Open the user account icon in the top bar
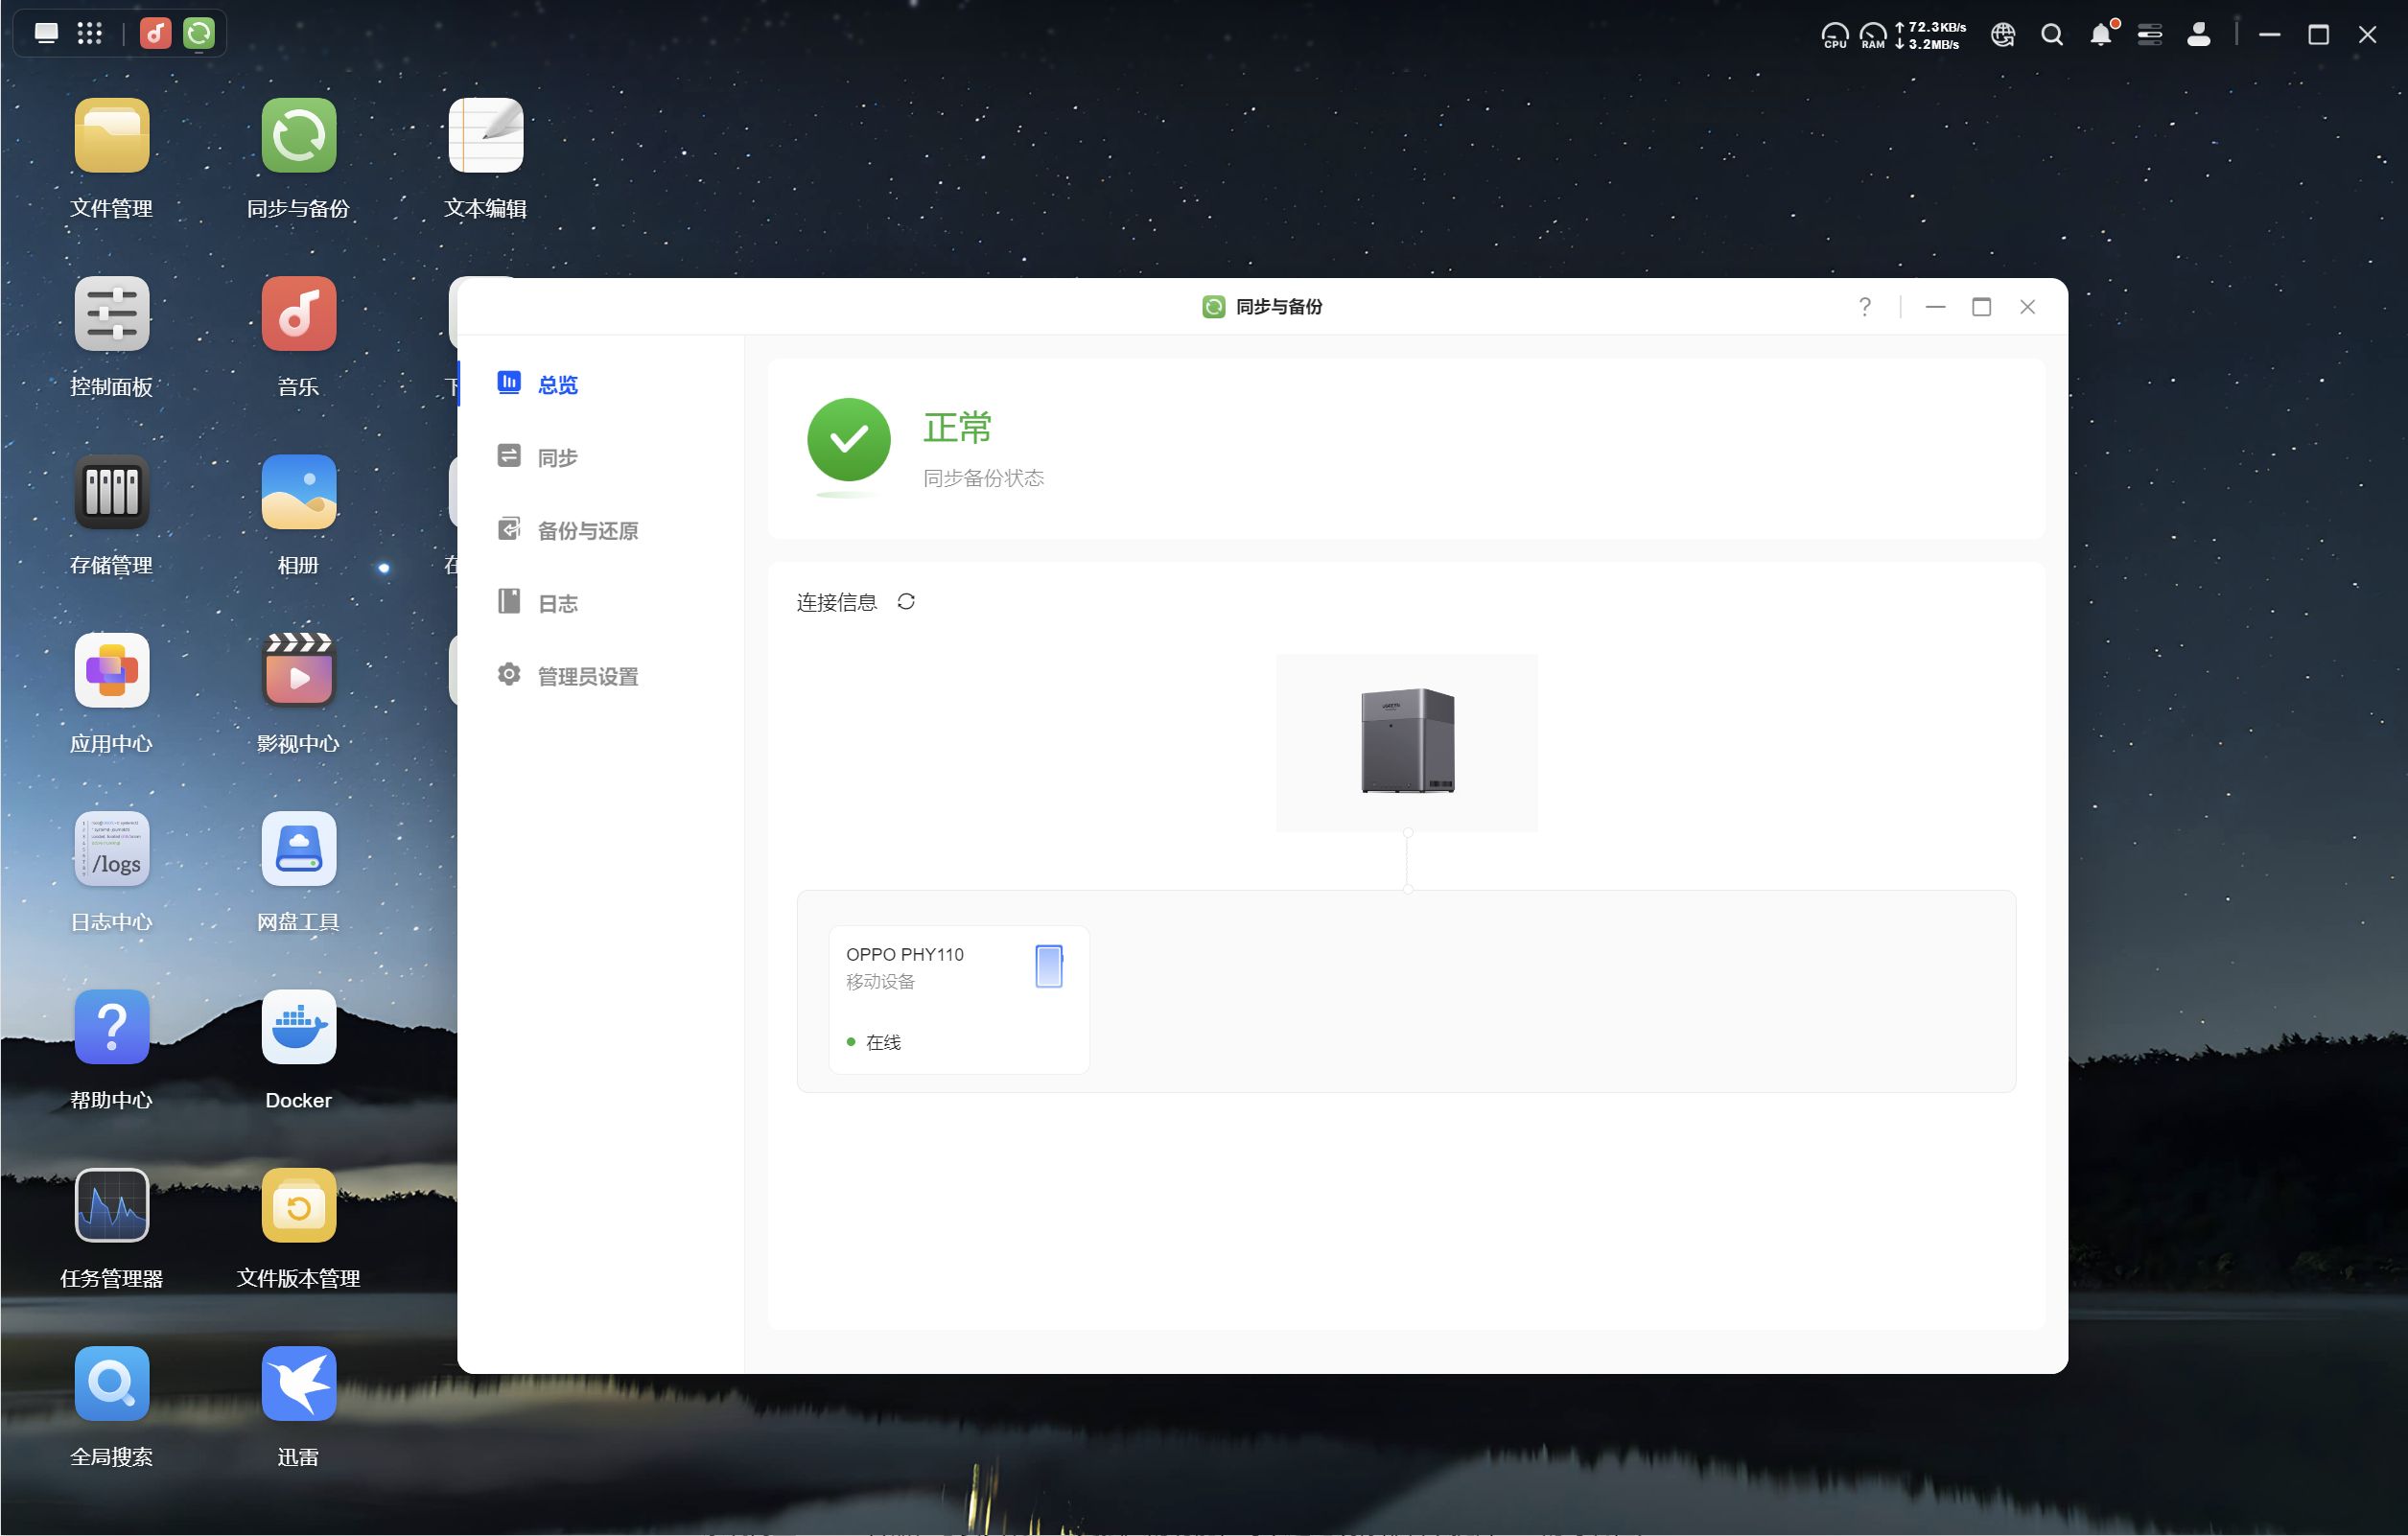This screenshot has height=1536, width=2408. (x=2198, y=35)
